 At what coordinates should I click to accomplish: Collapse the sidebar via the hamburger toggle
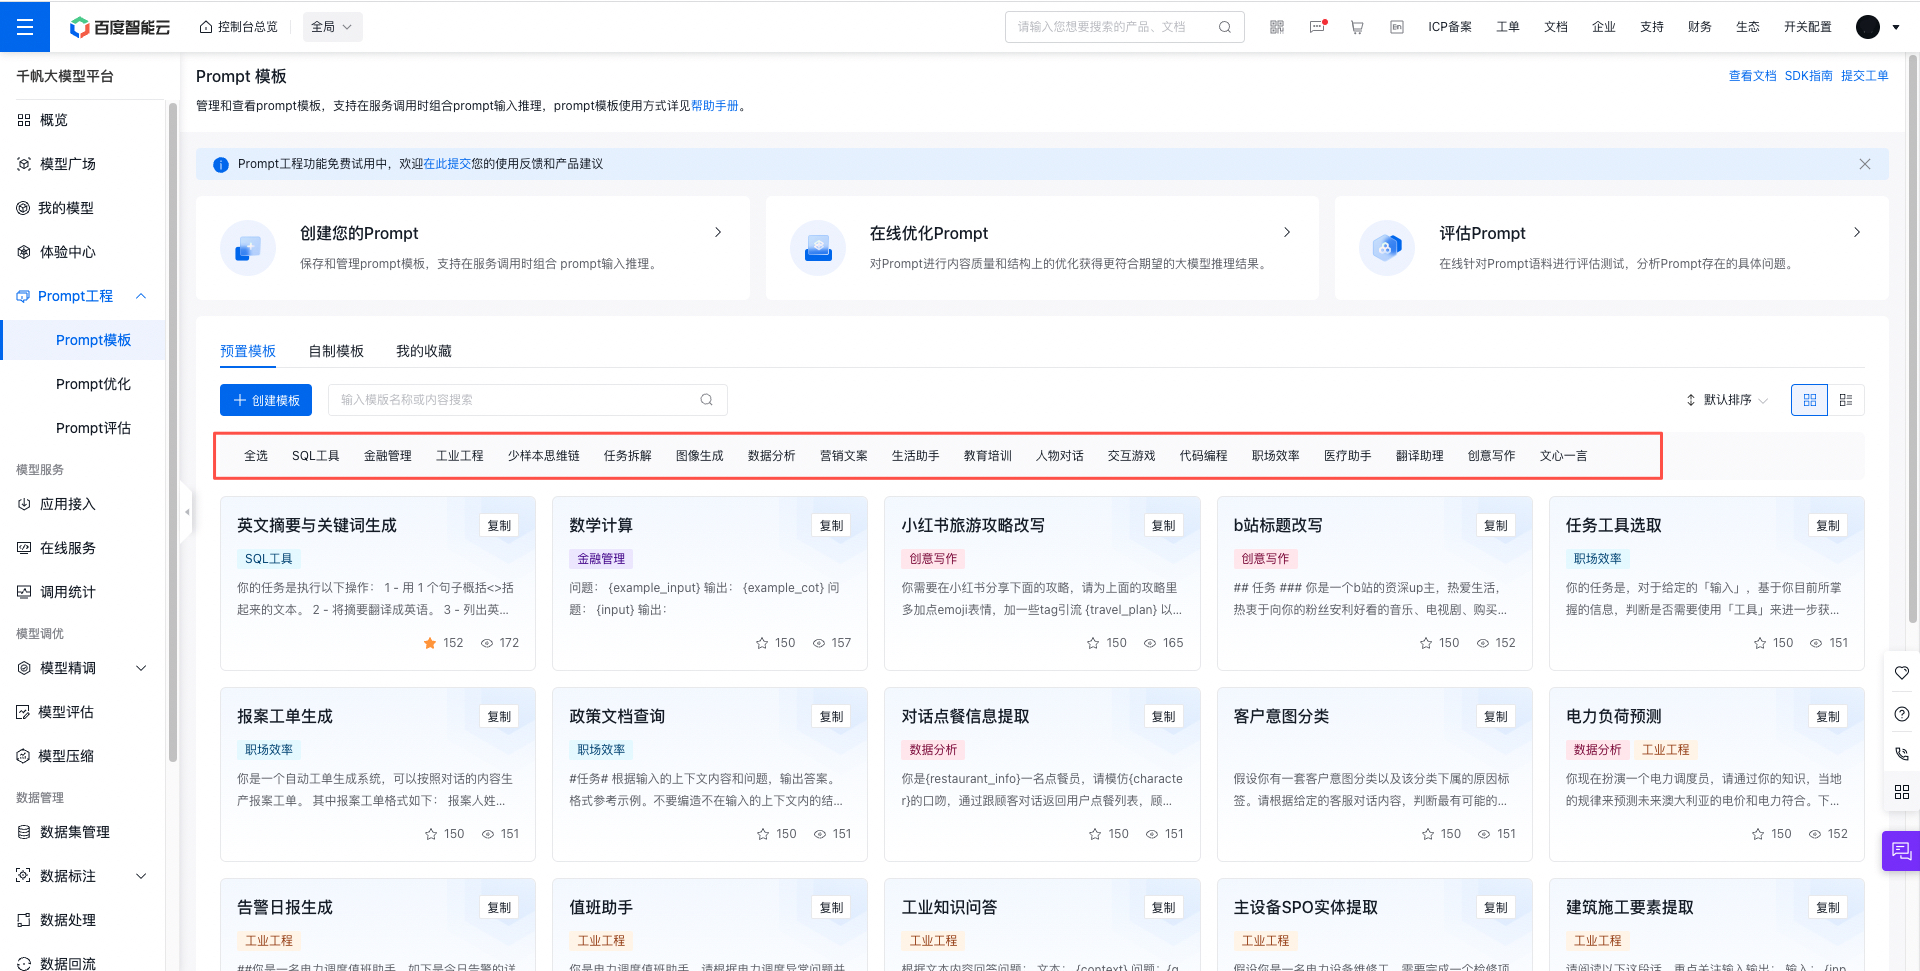pos(25,26)
